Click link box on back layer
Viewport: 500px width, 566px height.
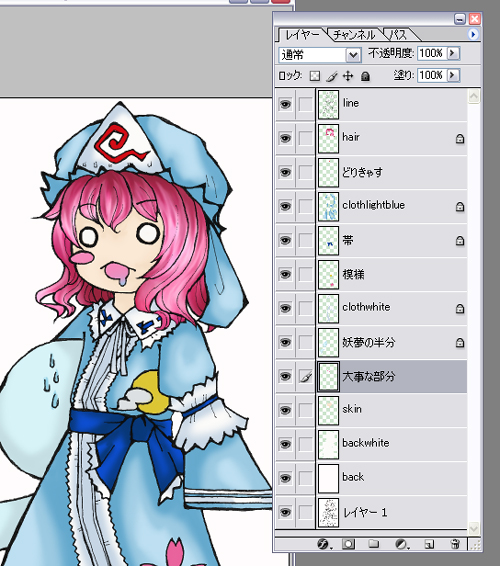point(305,478)
